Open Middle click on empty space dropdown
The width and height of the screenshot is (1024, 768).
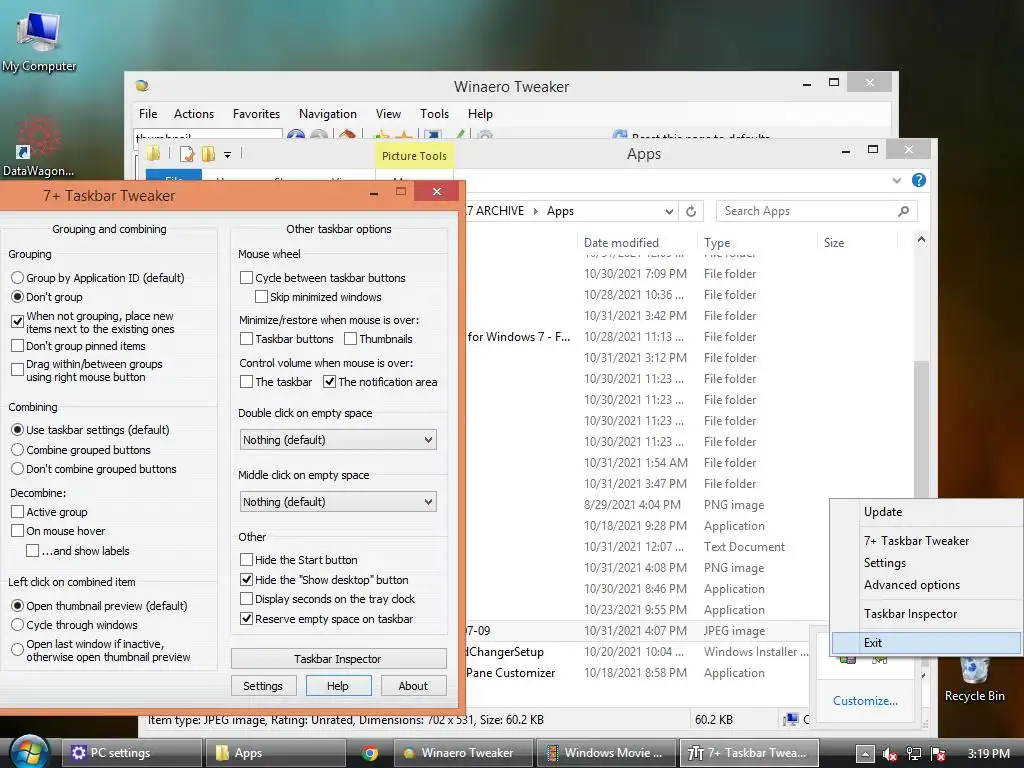click(x=338, y=502)
